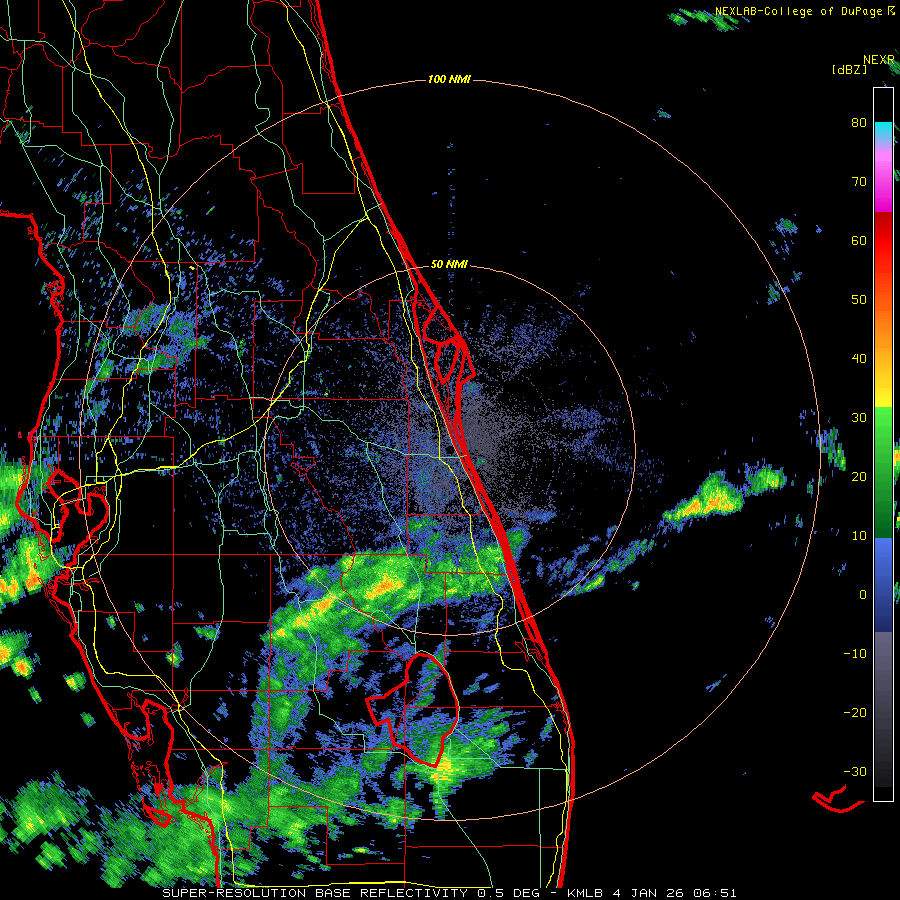Click the 60 value on the dBZ scale
This screenshot has width=900, height=900.
click(x=859, y=240)
